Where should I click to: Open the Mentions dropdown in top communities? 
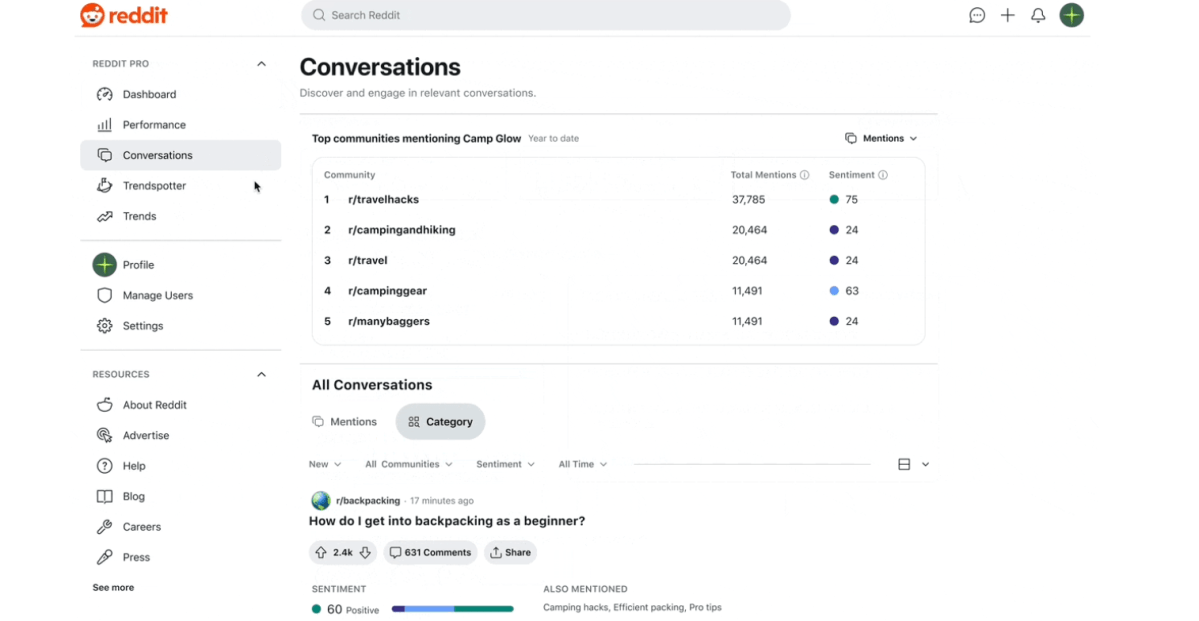881,139
